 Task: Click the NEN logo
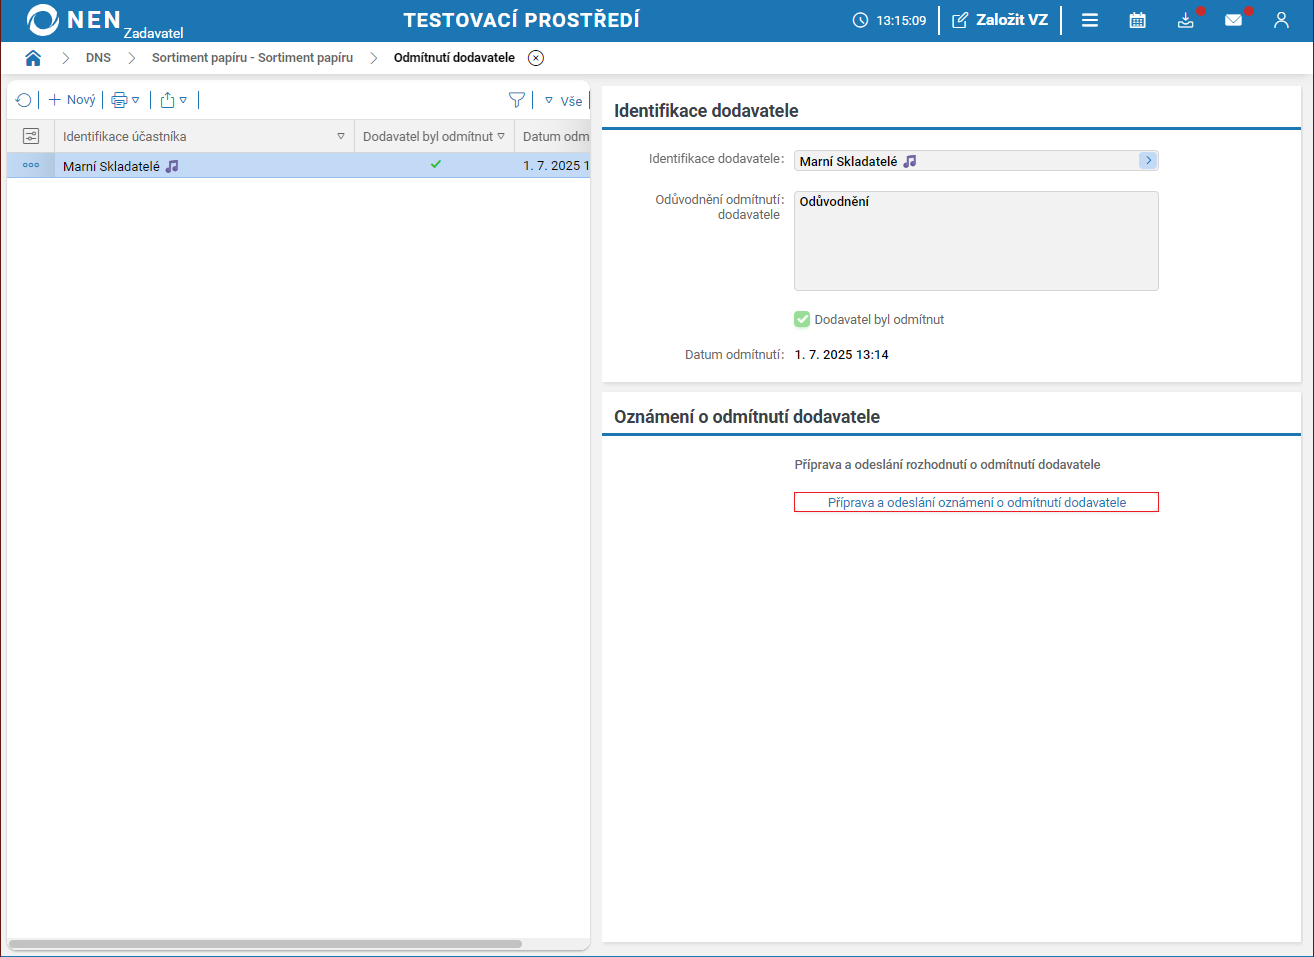(x=74, y=20)
